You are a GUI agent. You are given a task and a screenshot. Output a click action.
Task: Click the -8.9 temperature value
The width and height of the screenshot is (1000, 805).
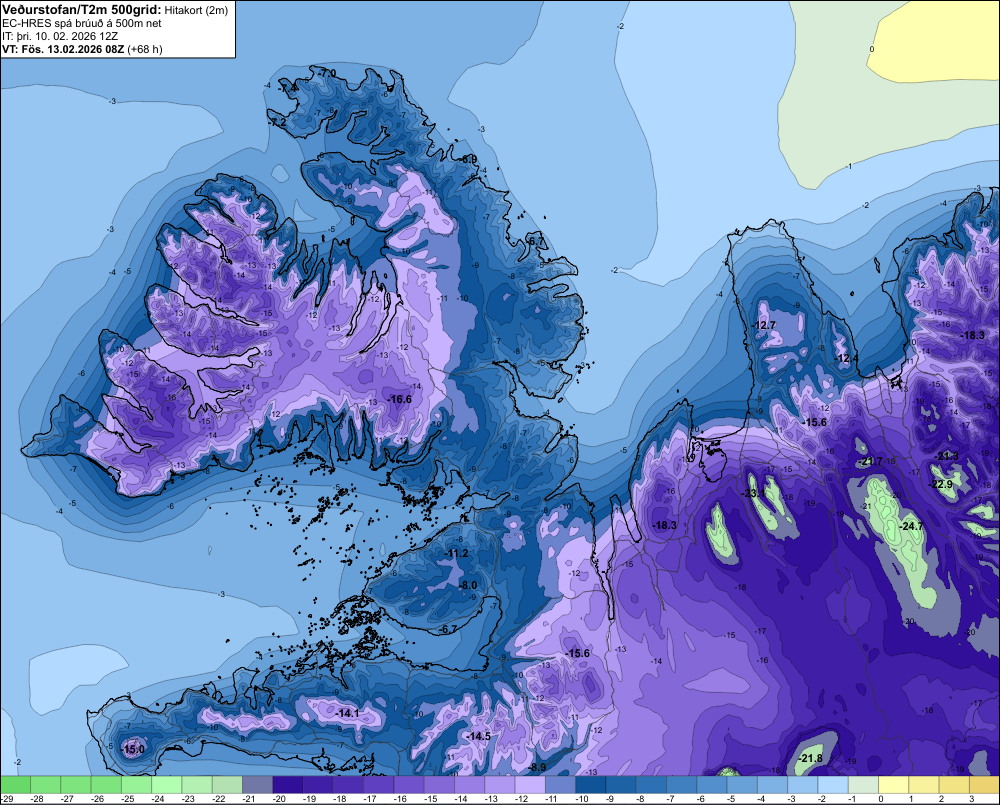[x=537, y=767]
